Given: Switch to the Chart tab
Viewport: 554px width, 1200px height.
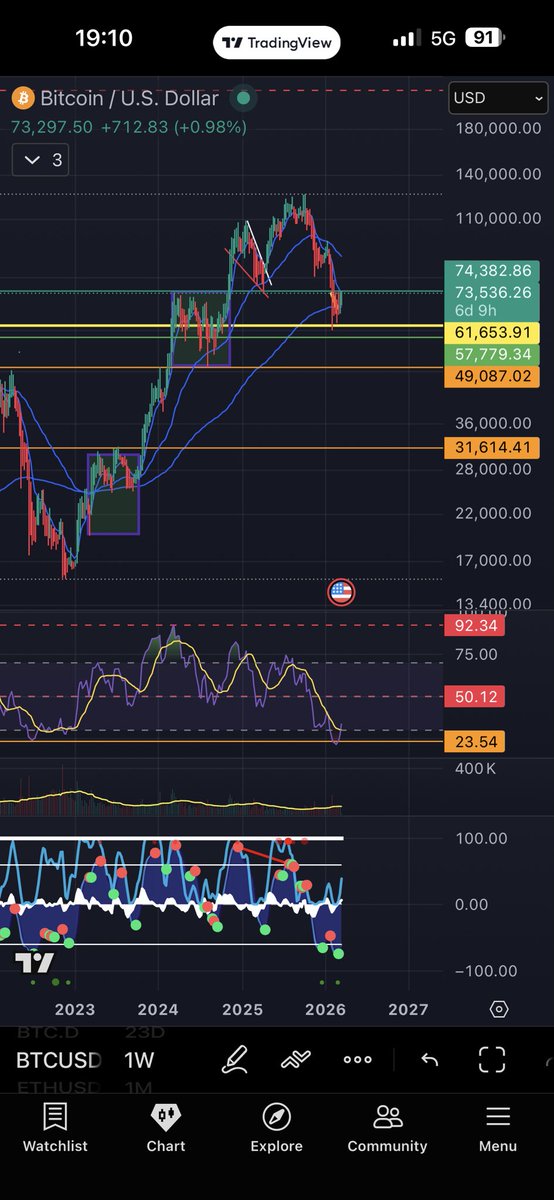Looking at the screenshot, I should pyautogui.click(x=166, y=1128).
